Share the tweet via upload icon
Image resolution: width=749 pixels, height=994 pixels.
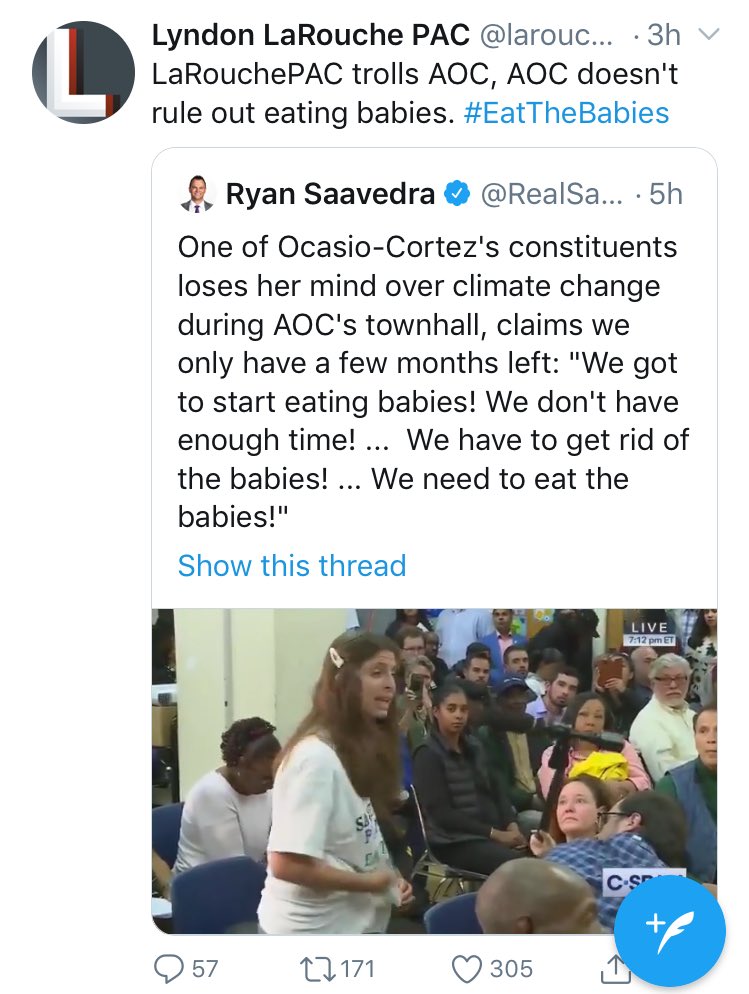[x=612, y=968]
